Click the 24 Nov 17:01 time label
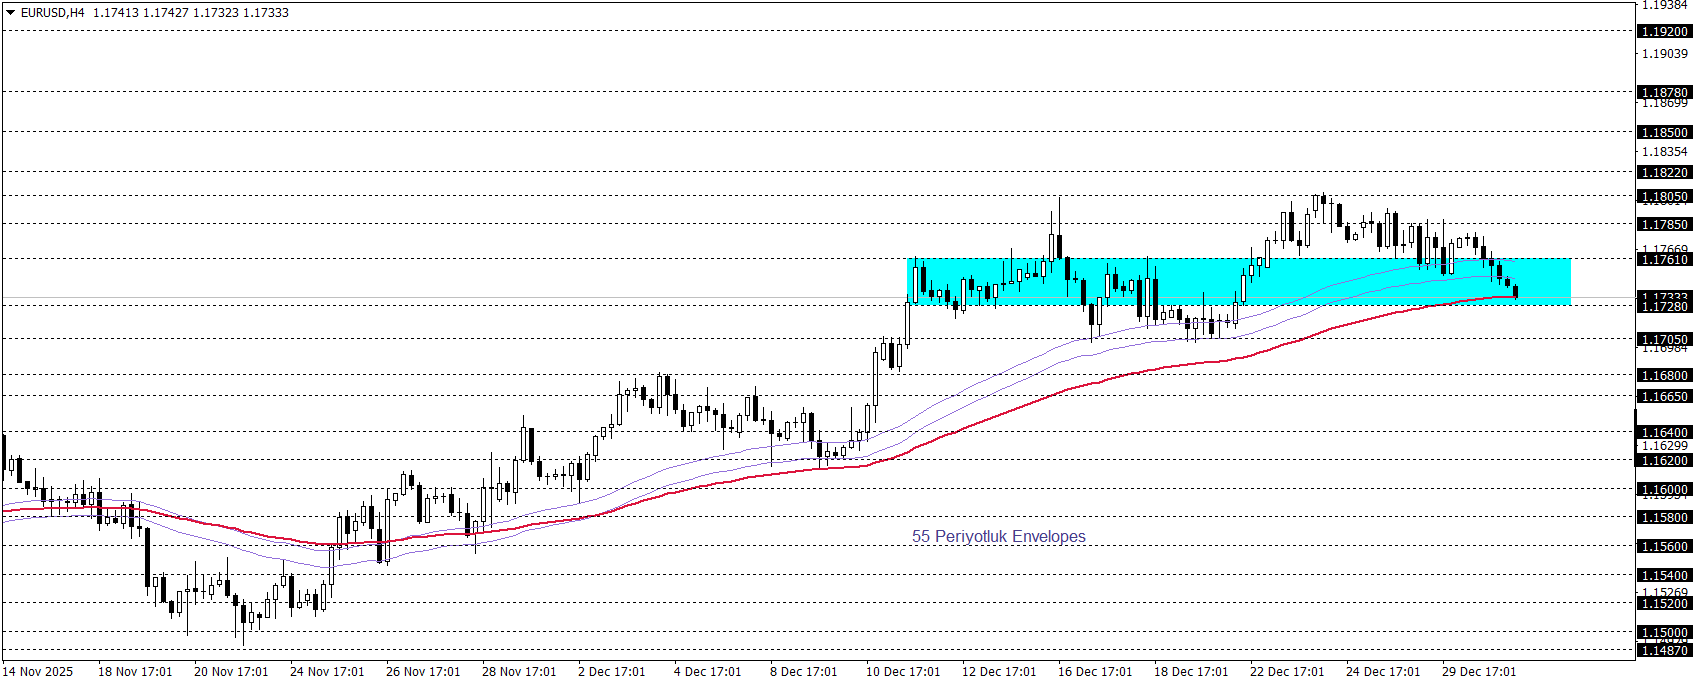 pos(327,672)
